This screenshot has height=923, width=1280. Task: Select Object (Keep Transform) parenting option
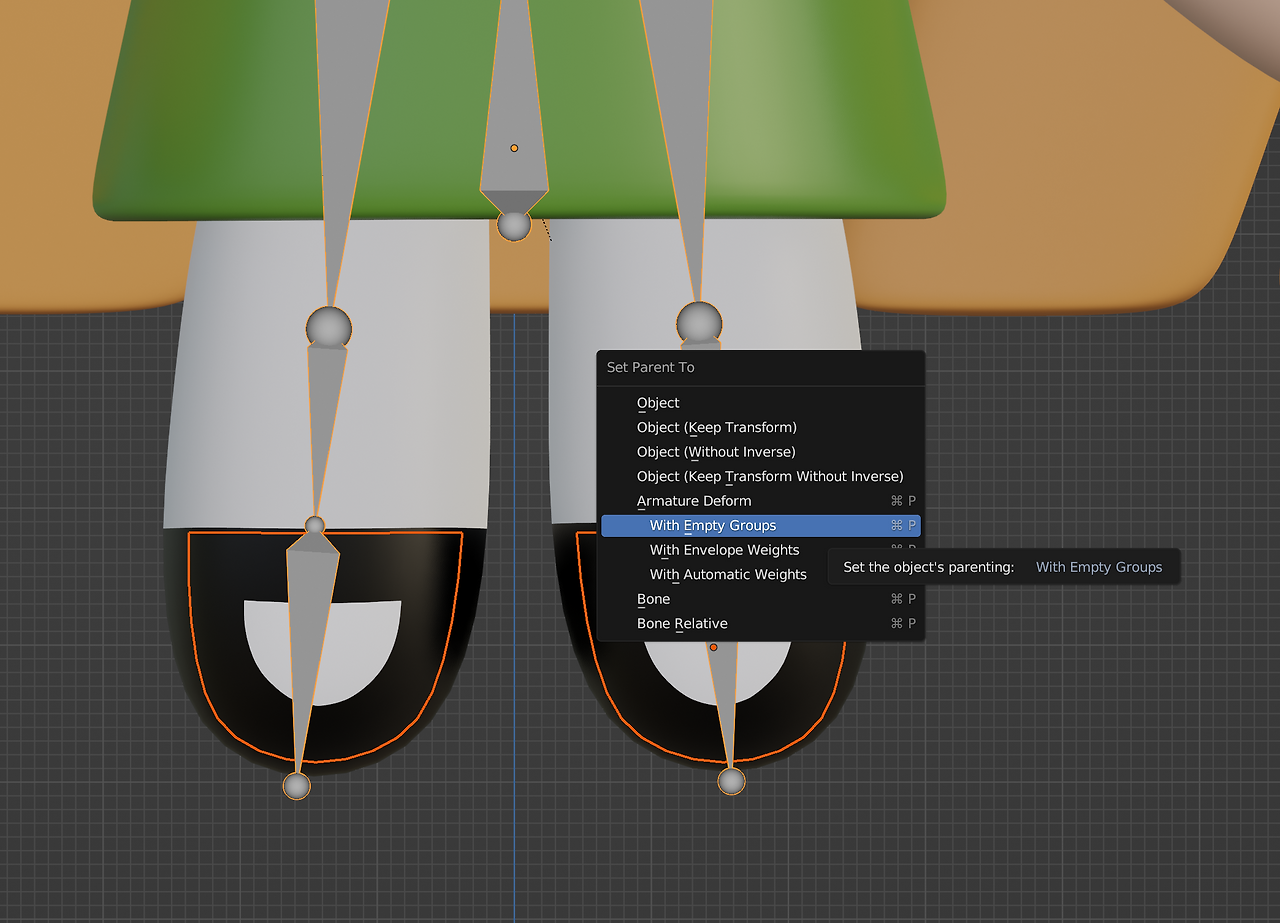760,427
